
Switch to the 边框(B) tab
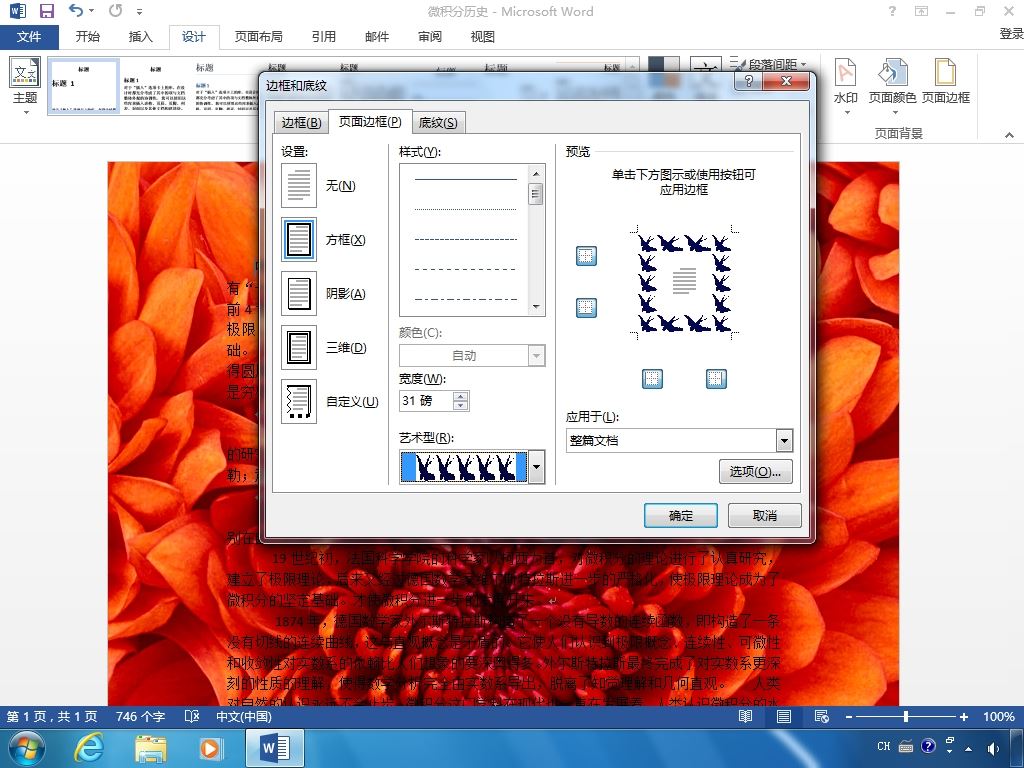point(301,123)
